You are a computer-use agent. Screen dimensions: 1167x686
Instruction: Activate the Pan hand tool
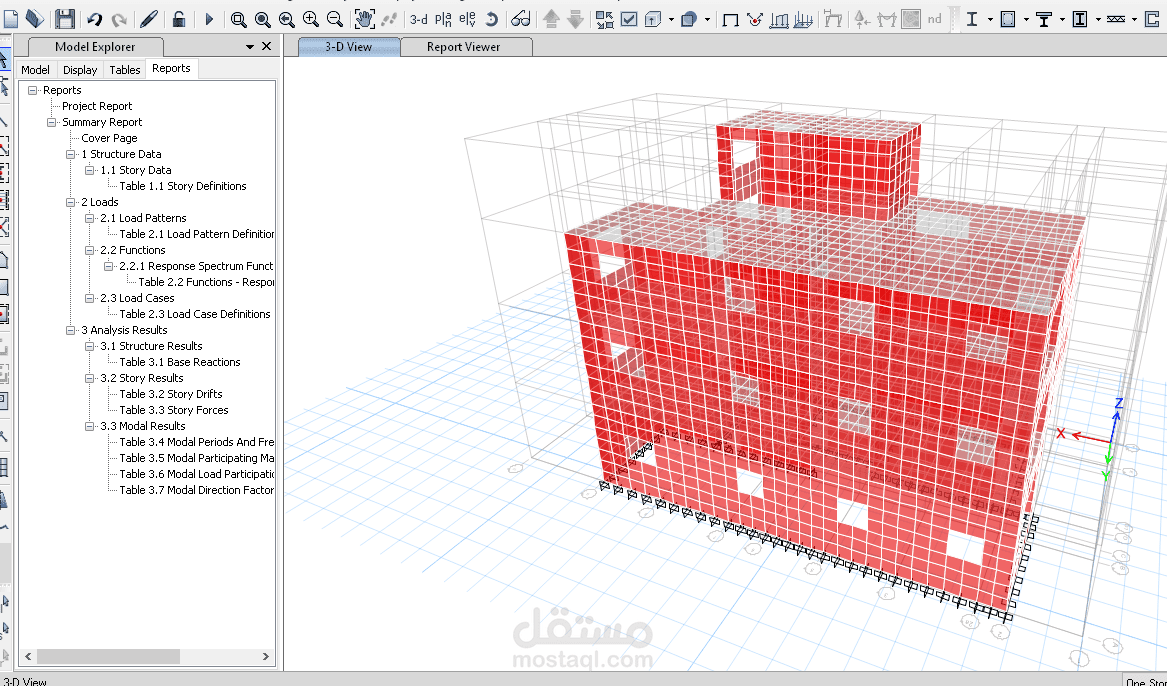point(364,19)
